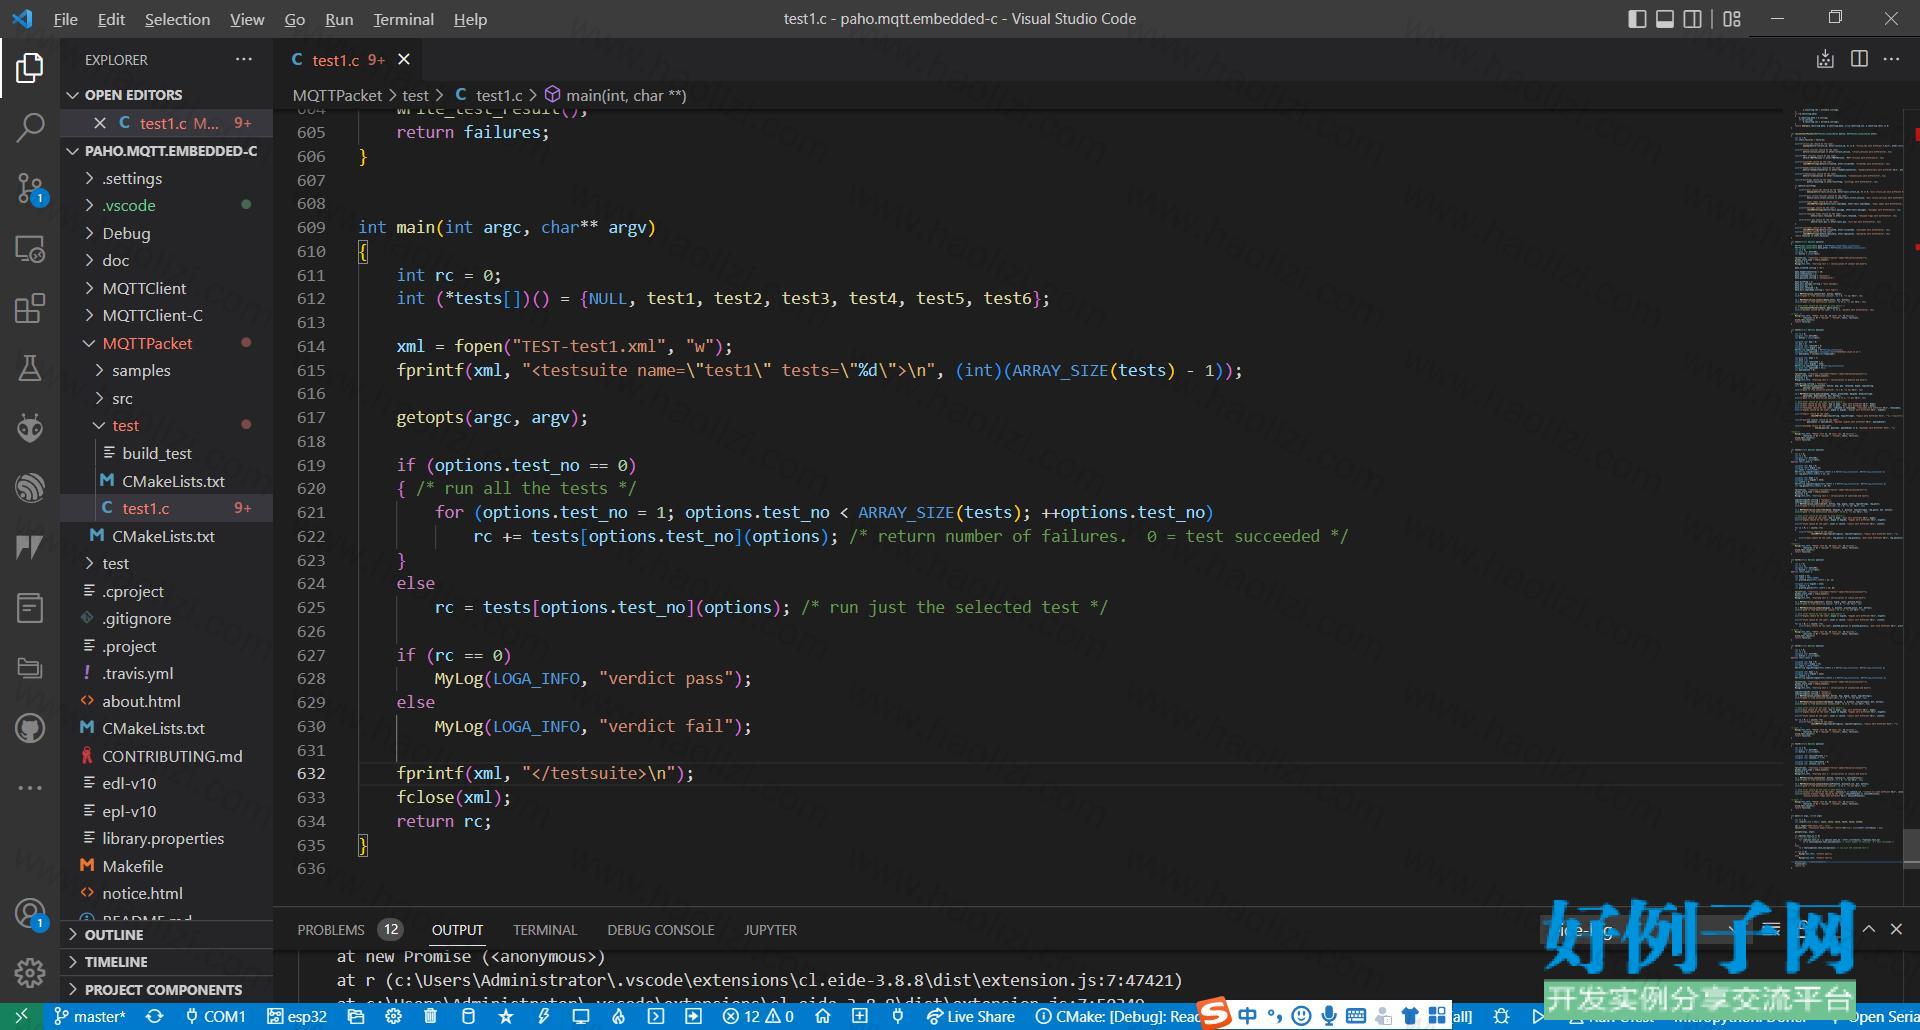Toggle Panel layout button

1665,19
